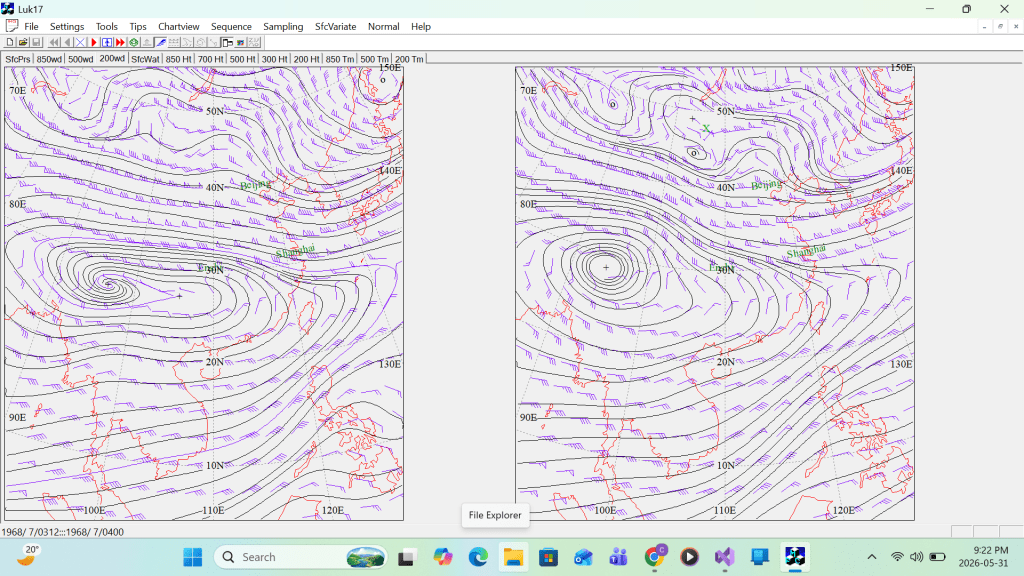This screenshot has height=576, width=1024.
Task: Switch to the 200 Tm tab
Action: pos(409,59)
